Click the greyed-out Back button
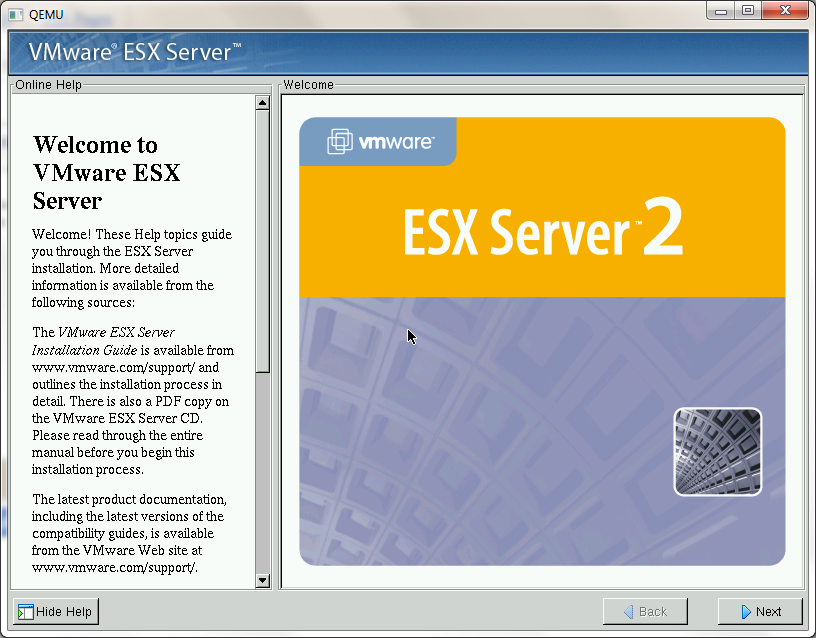The width and height of the screenshot is (816, 638). click(644, 611)
